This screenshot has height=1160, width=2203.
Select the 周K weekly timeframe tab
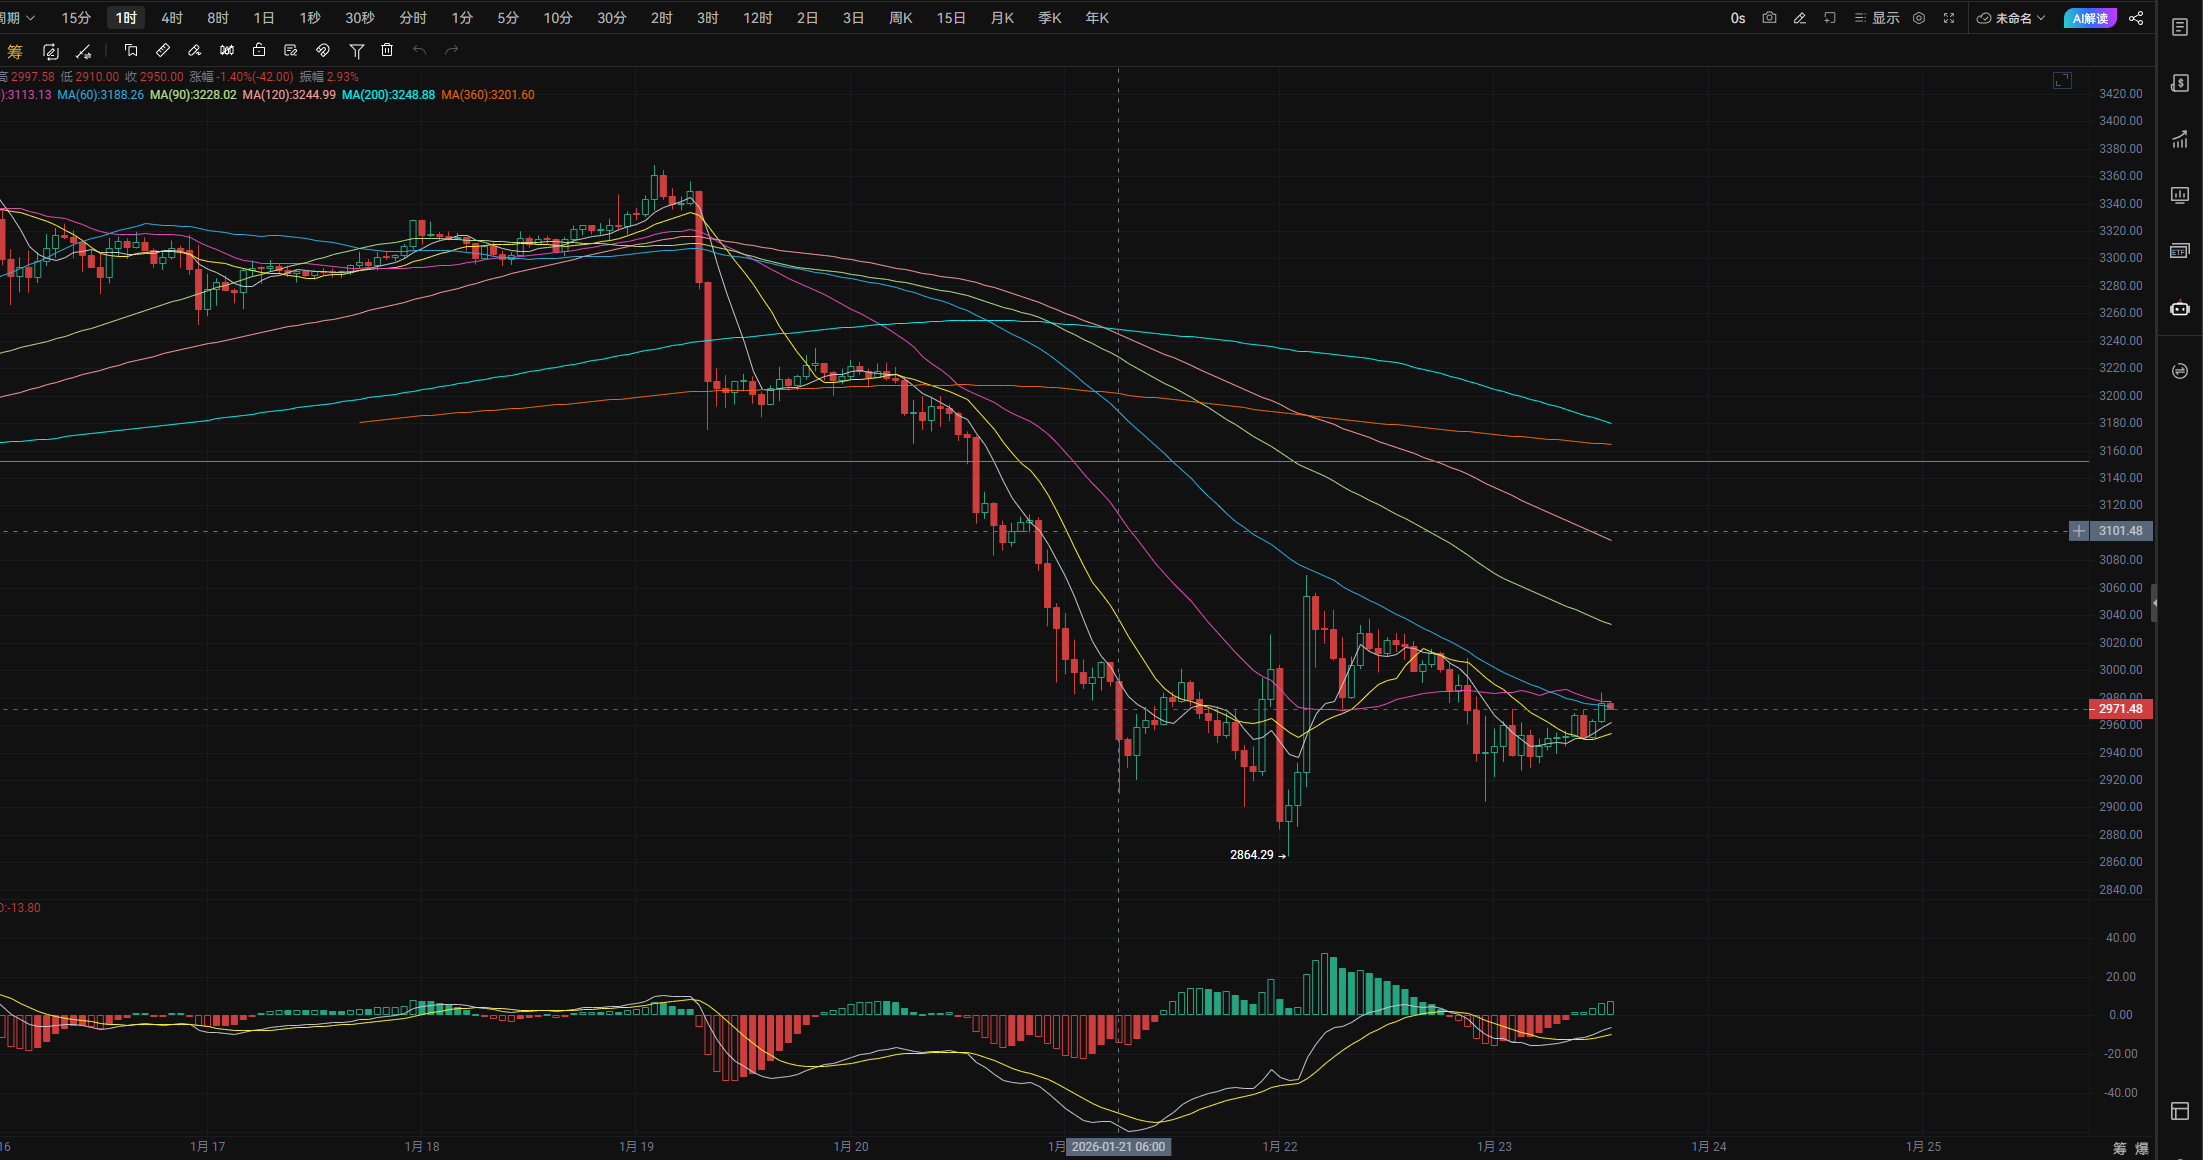coord(900,18)
